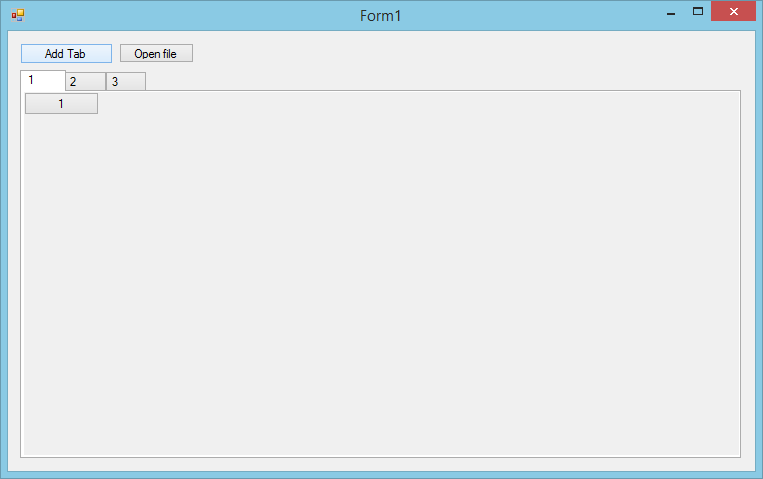763x479 pixels.
Task: Open a file with Open file button
Action: click(156, 54)
